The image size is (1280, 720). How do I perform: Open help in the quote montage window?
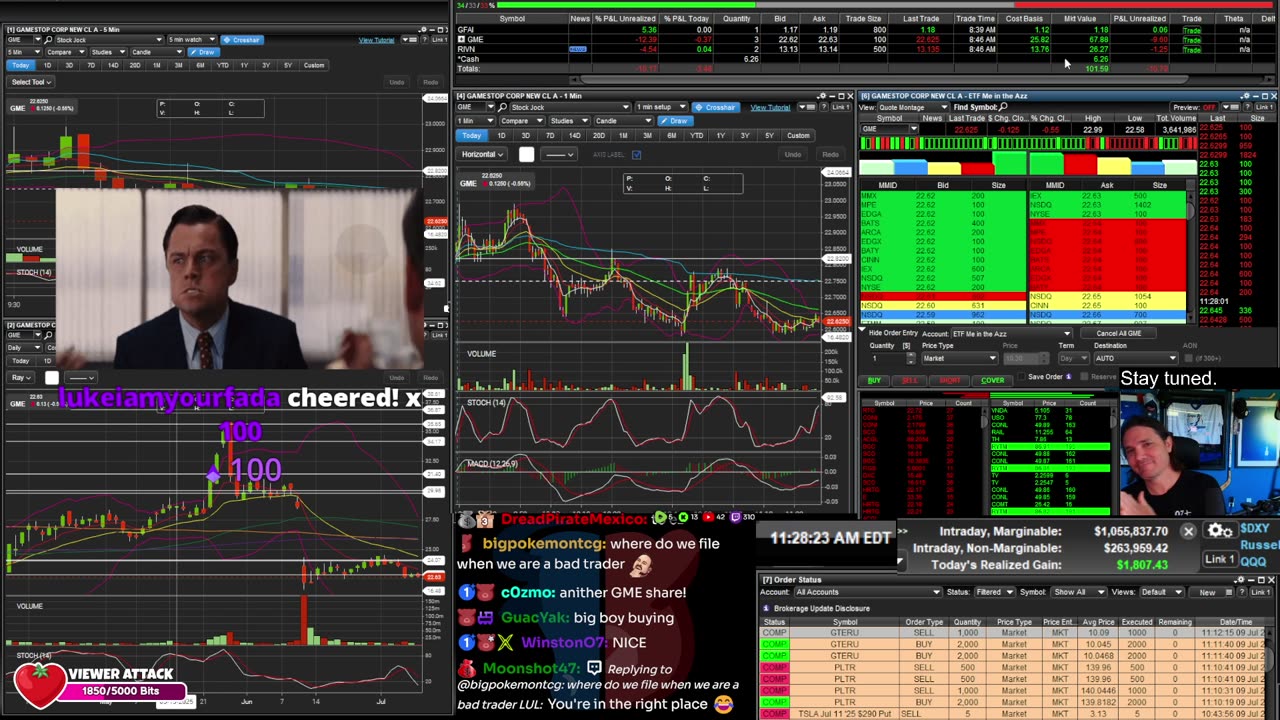1248,107
